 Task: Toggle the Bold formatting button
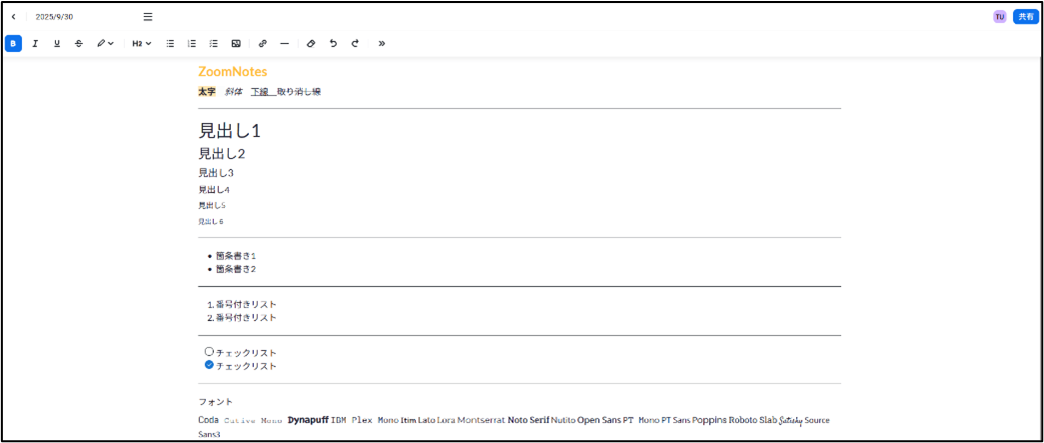(13, 43)
